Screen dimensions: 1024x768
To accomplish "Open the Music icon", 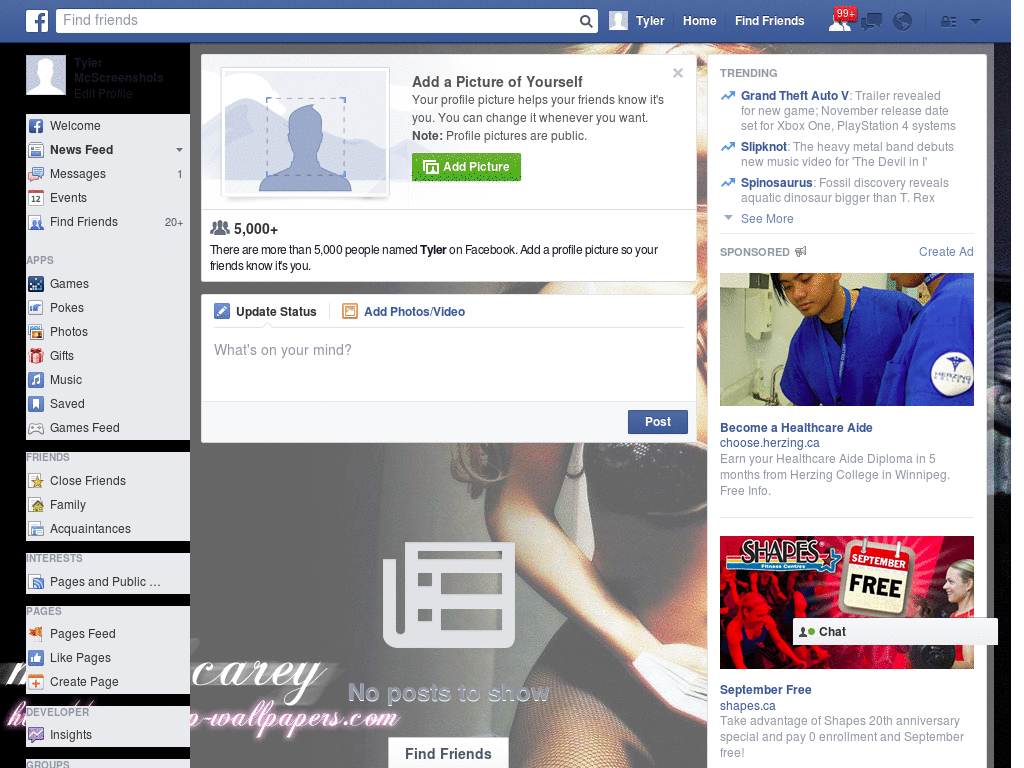I will 36,380.
